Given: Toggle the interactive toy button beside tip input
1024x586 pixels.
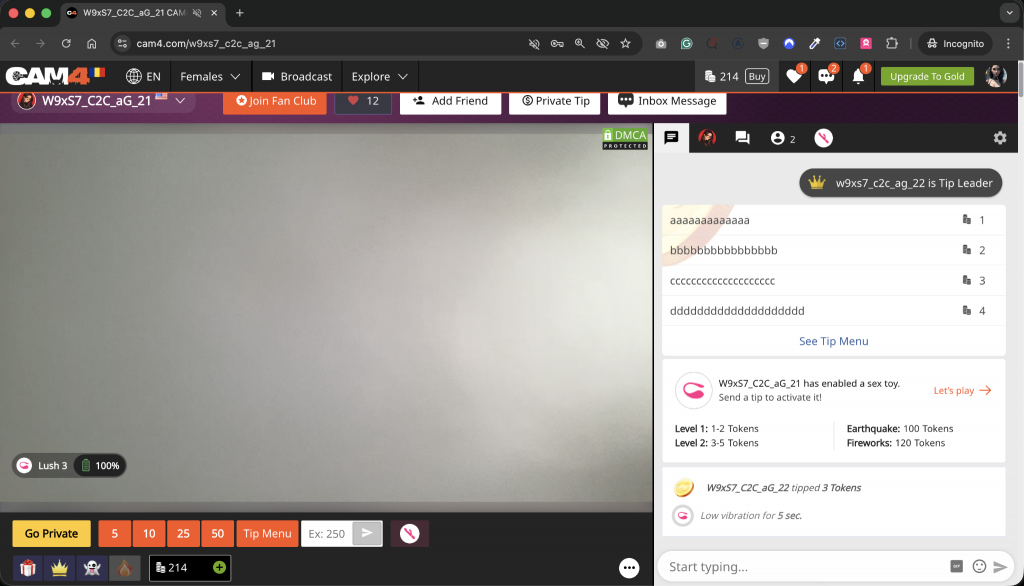Looking at the screenshot, I should click(x=409, y=534).
